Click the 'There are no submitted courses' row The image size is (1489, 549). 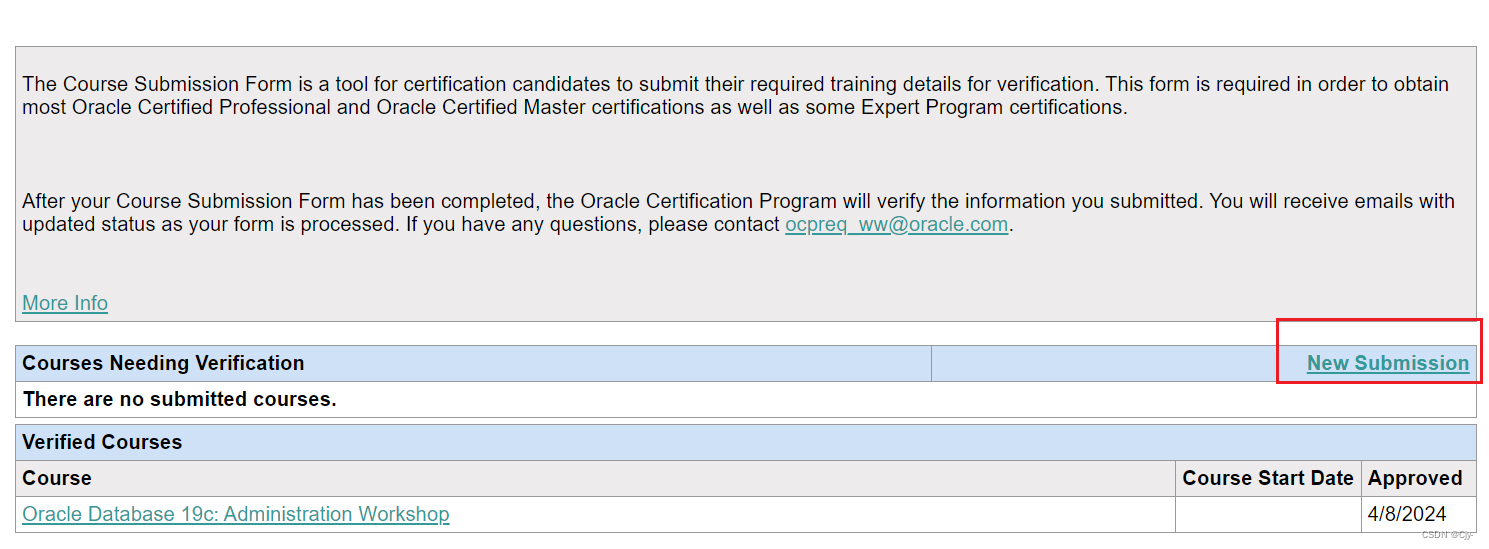180,399
